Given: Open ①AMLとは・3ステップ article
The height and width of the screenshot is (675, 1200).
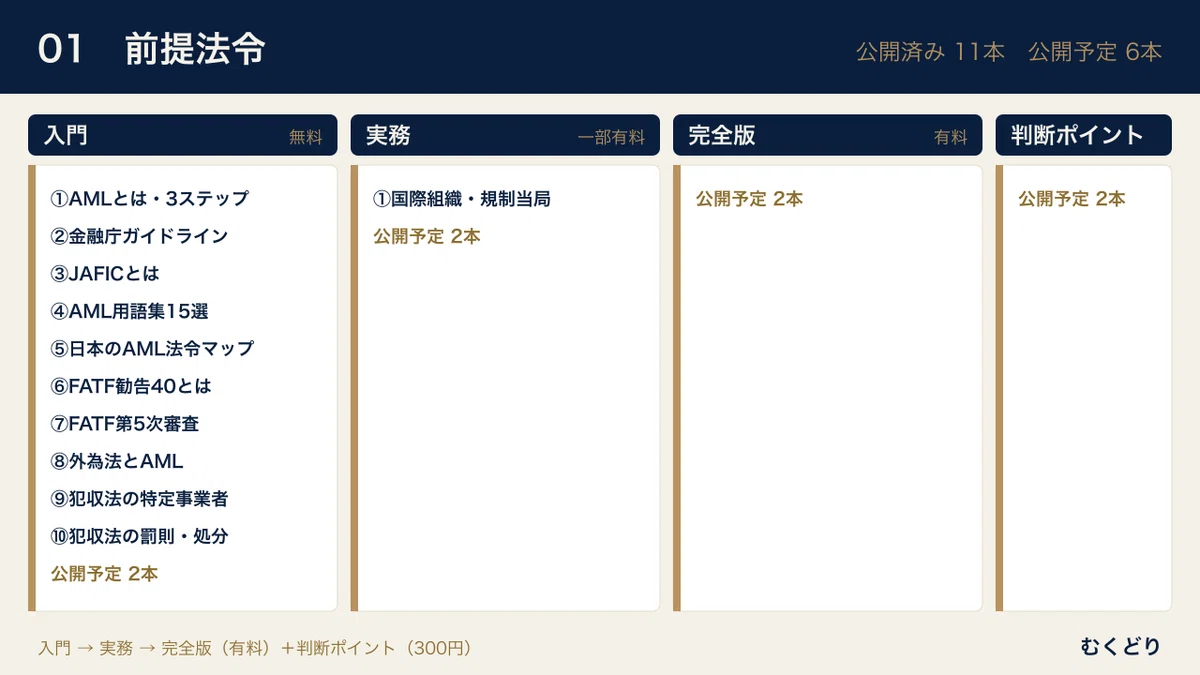Looking at the screenshot, I should [150, 198].
